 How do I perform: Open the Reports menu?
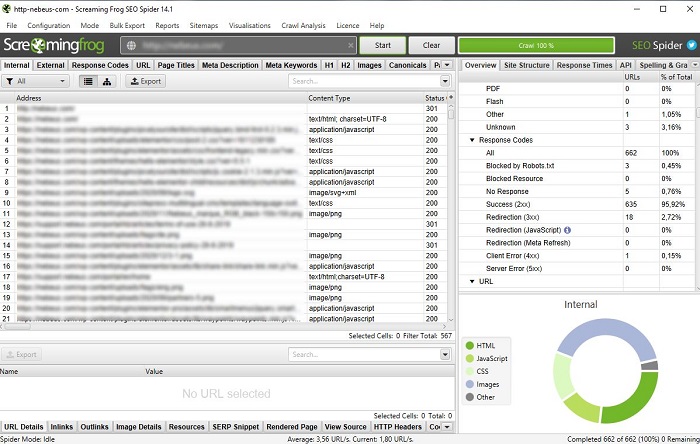[167, 25]
